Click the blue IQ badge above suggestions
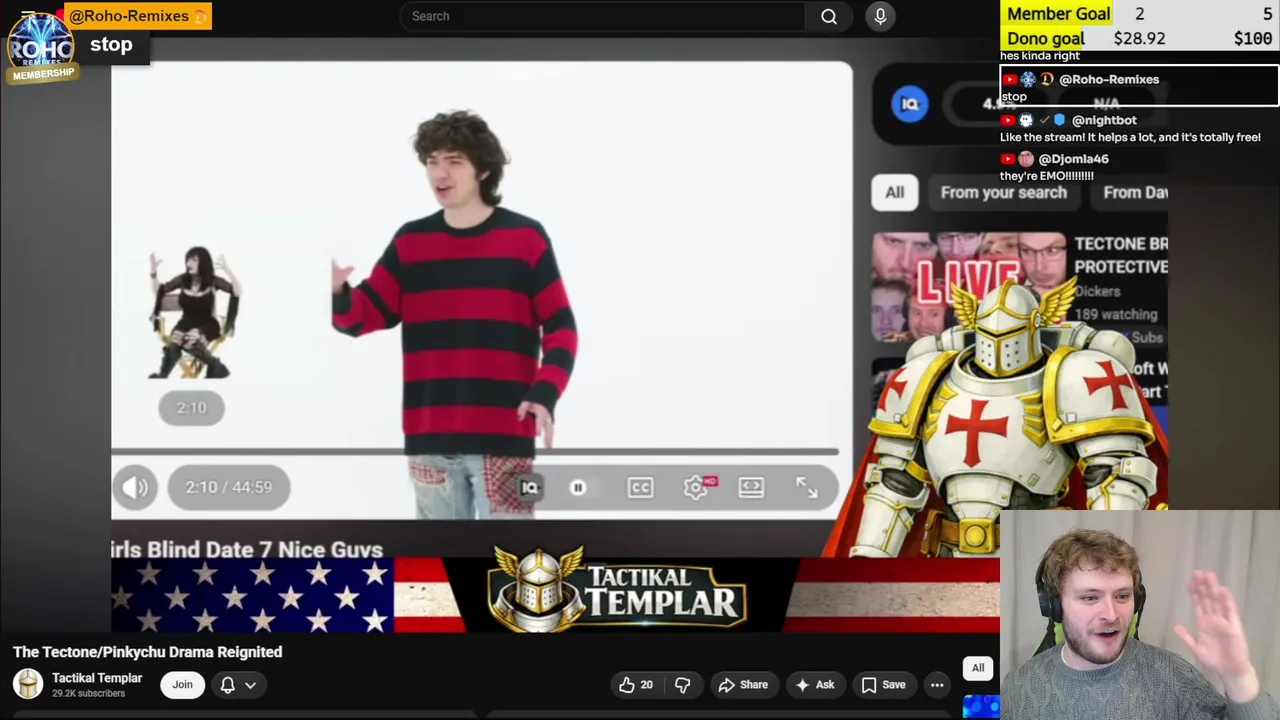Viewport: 1280px width, 720px height. click(x=910, y=104)
